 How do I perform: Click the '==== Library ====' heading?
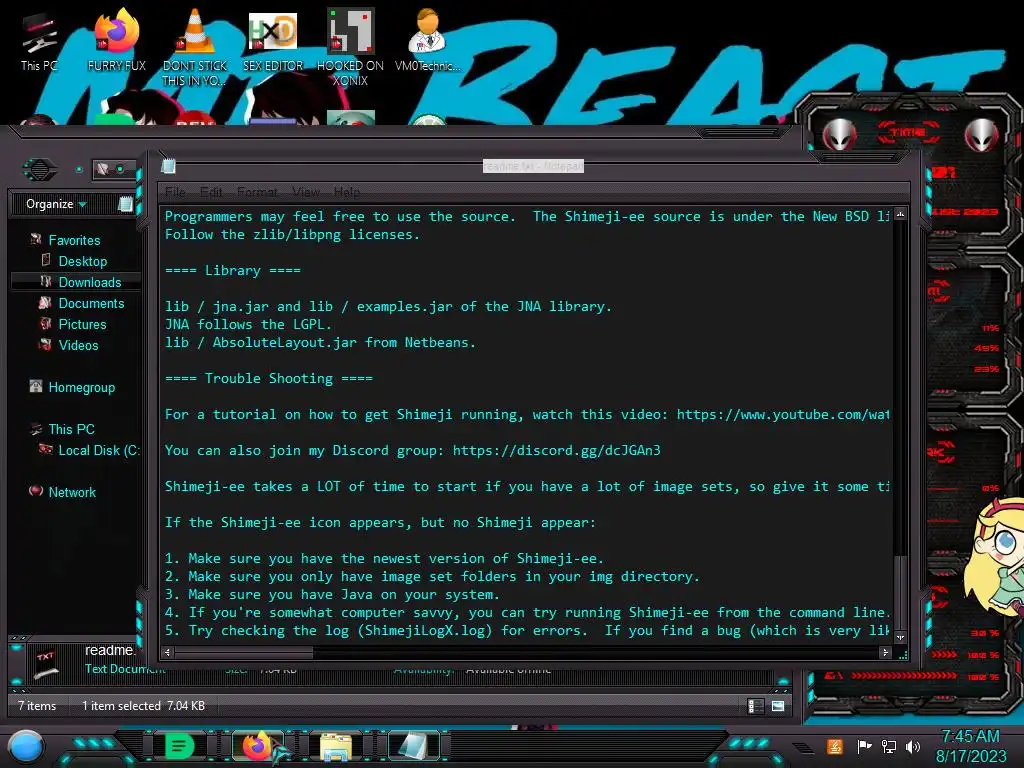232,270
